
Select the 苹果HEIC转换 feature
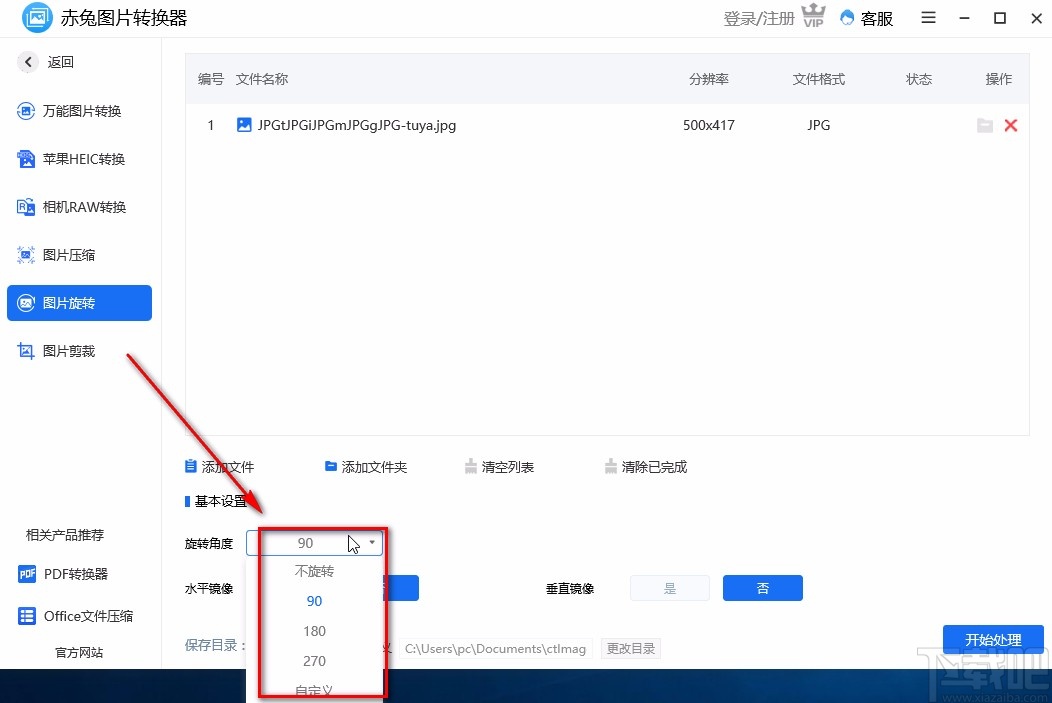pyautogui.click(x=77, y=159)
